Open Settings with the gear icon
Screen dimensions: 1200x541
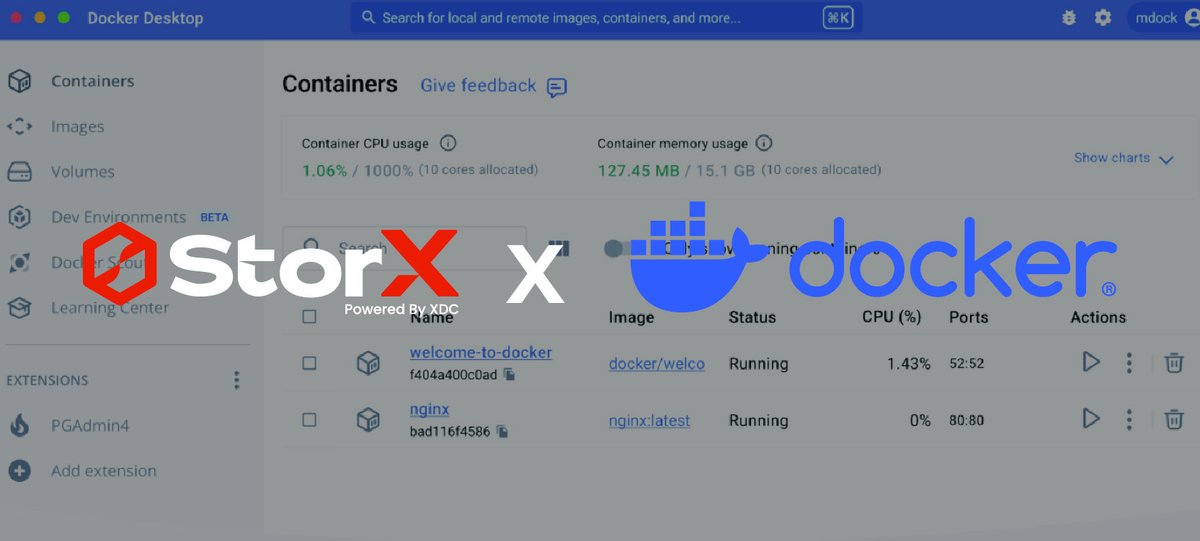[x=1103, y=18]
